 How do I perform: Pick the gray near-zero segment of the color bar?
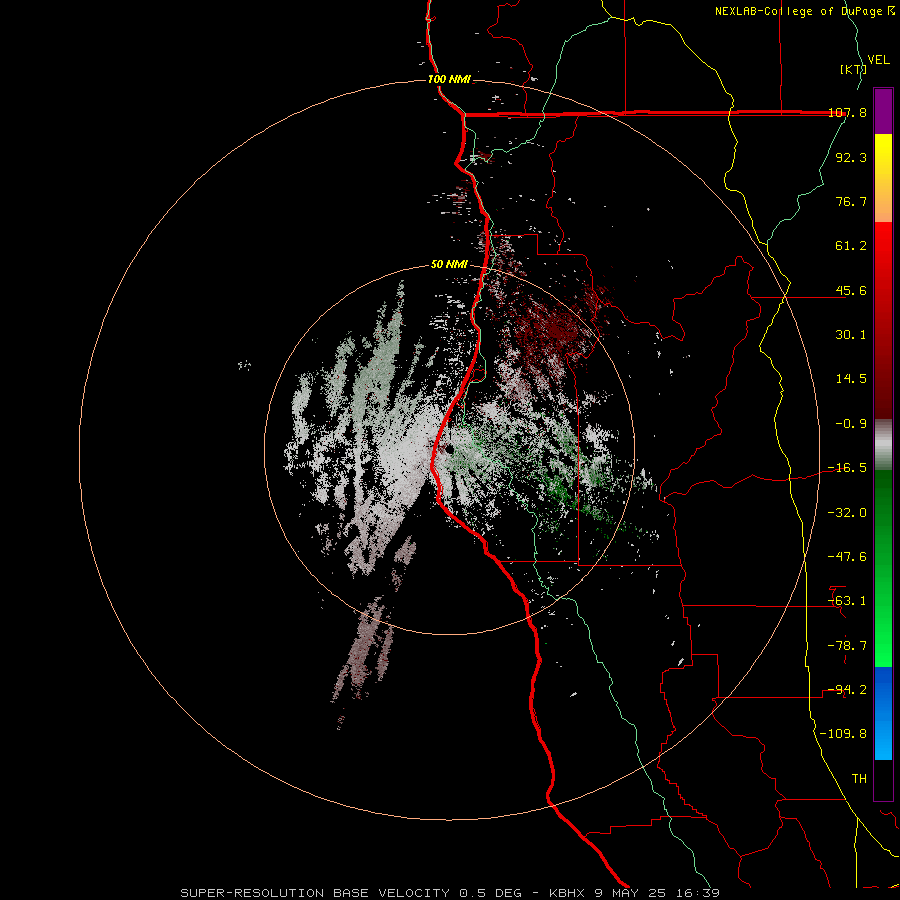click(883, 444)
